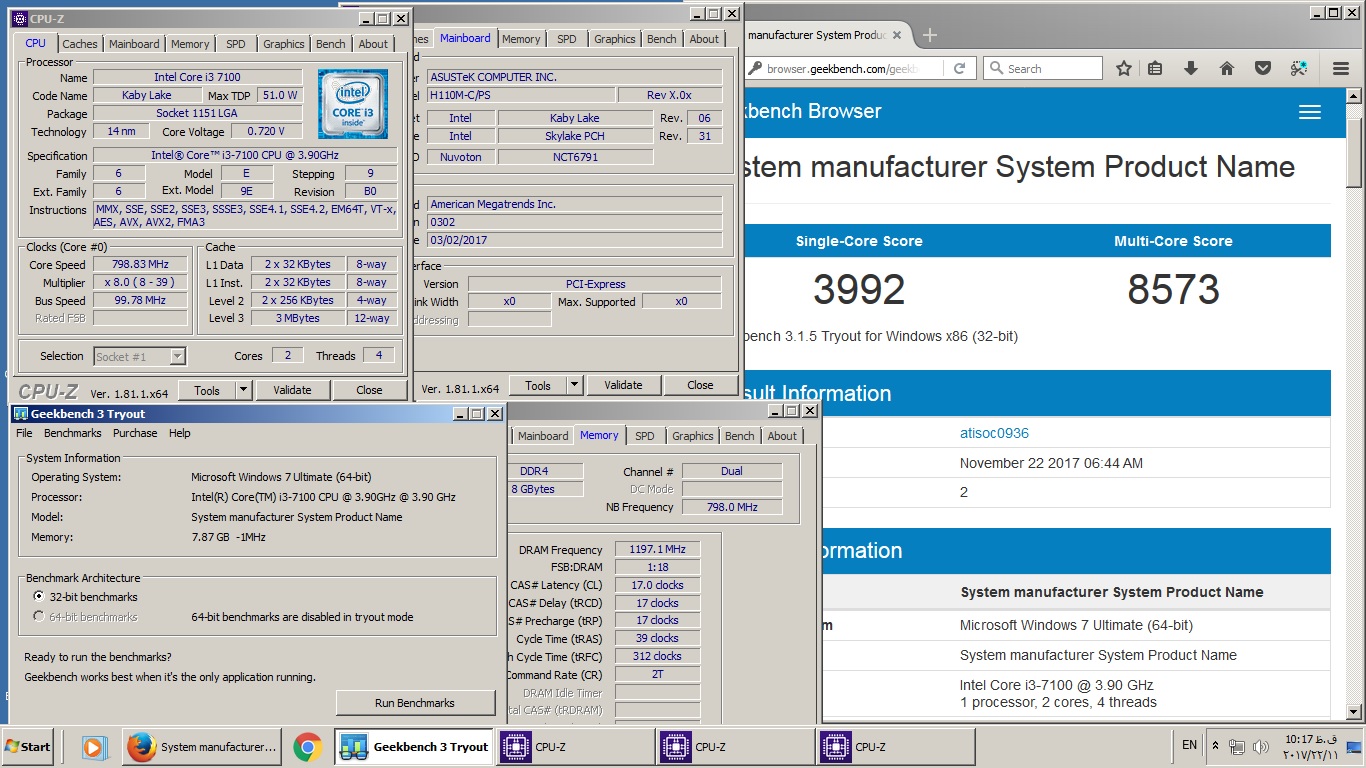Screen dimensions: 1366x768
Task: Open Firefox bookmarks list icon
Action: tap(1155, 69)
